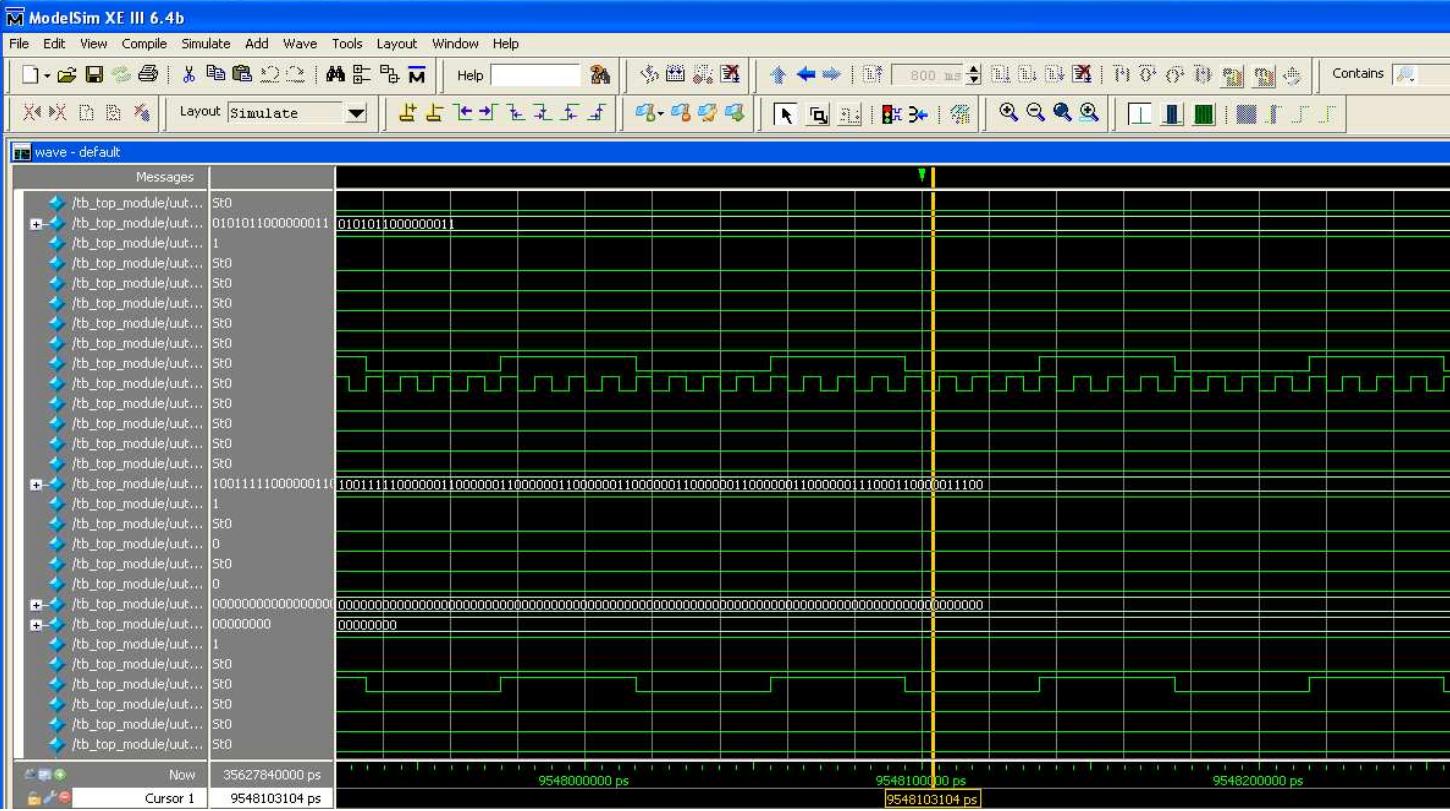Screen dimensions: 1450x811
Task: Click the Zoom Full magnifier icon
Action: pyautogui.click(x=1062, y=113)
